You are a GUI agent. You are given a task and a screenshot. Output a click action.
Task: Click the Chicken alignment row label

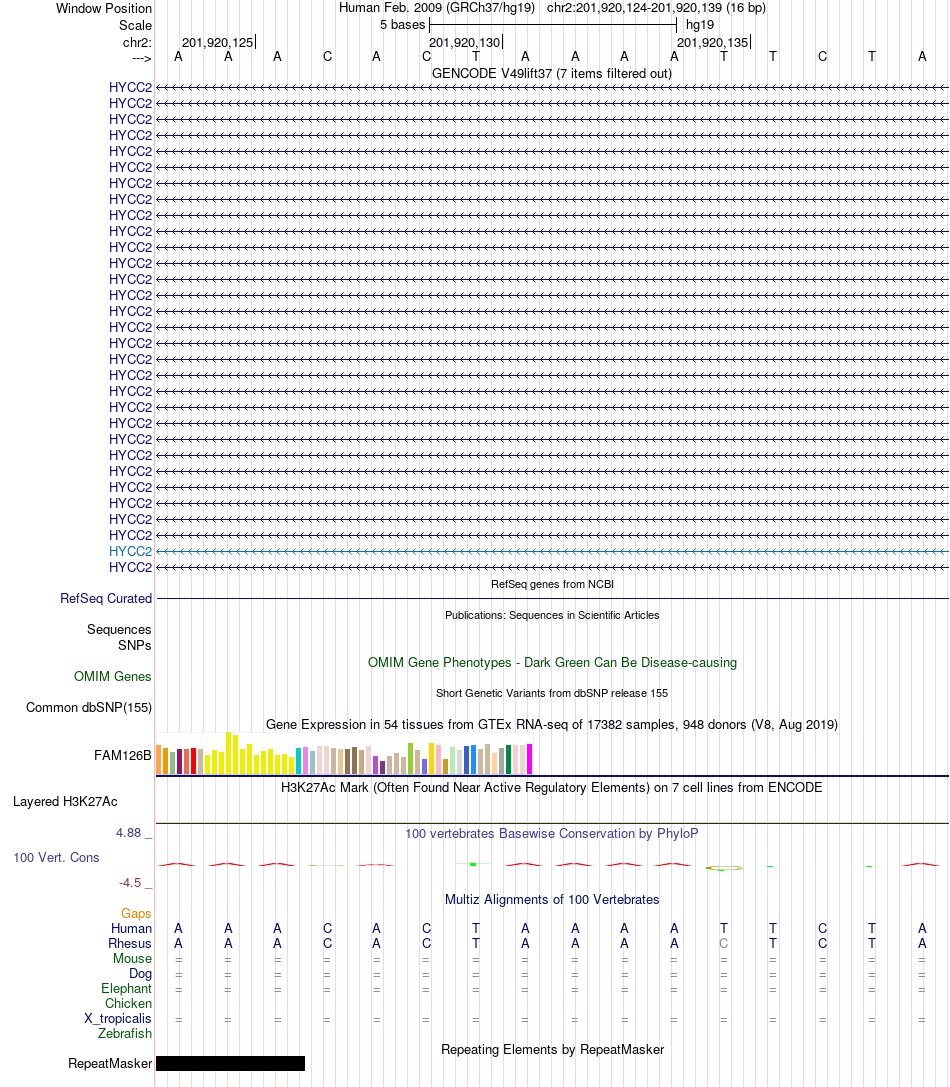tap(128, 1004)
